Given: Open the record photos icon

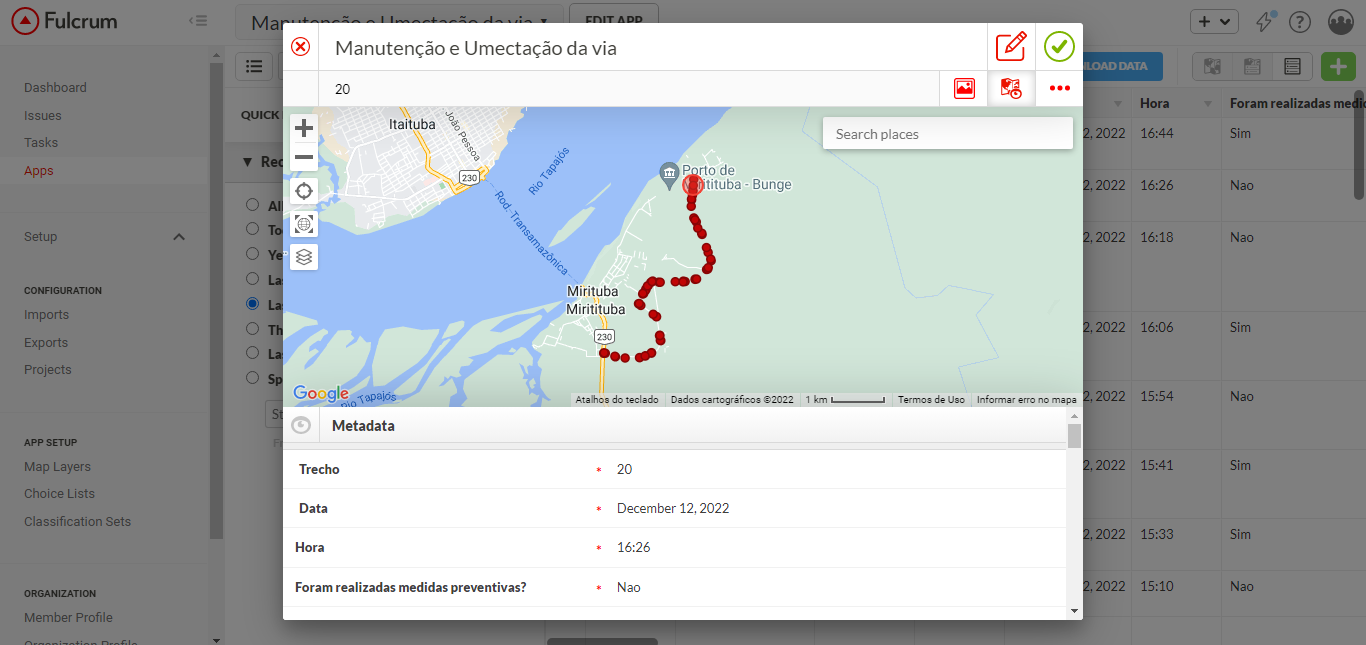Looking at the screenshot, I should (964, 89).
